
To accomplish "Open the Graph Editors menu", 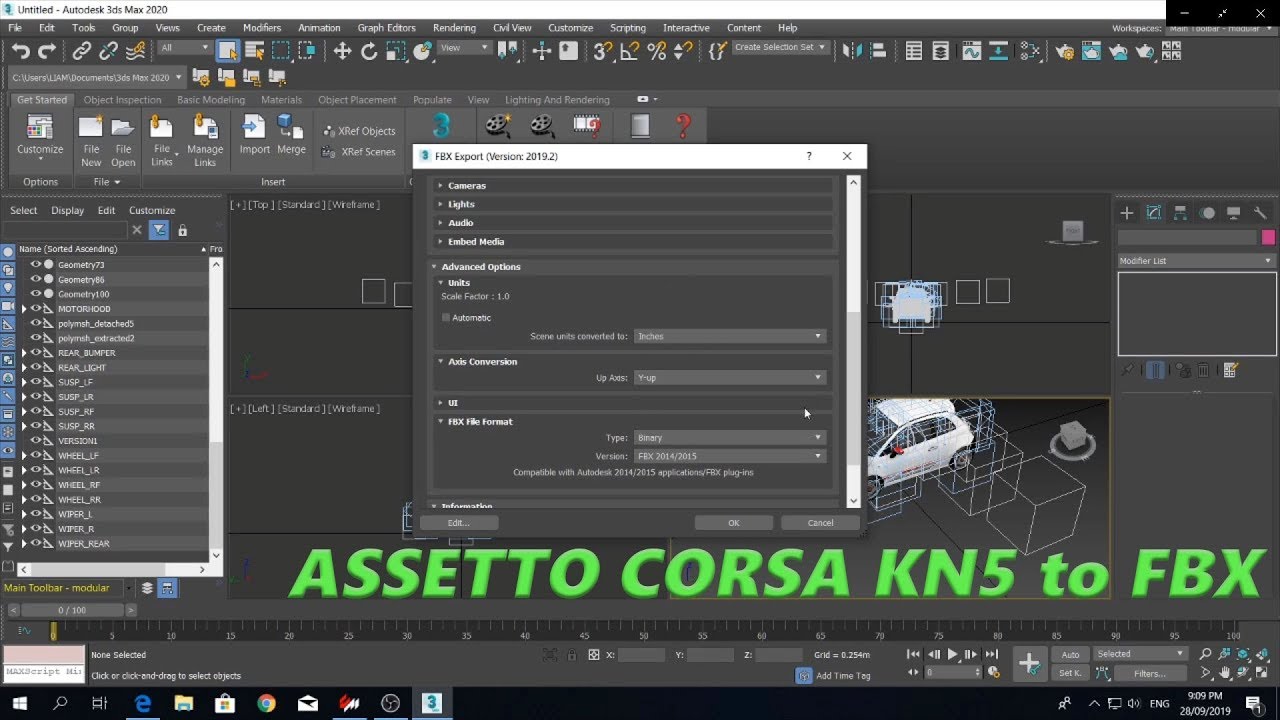I will click(386, 28).
